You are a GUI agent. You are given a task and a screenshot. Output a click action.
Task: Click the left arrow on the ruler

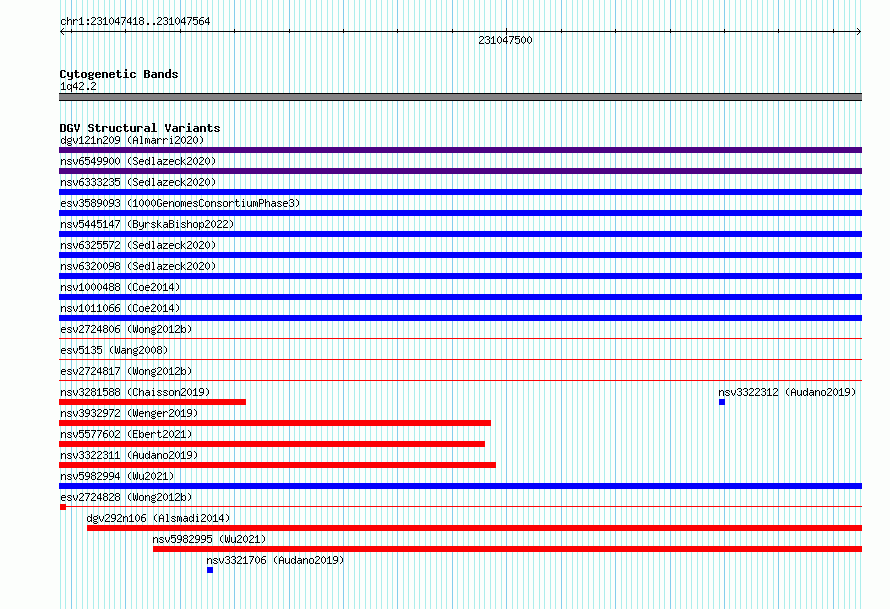coord(63,32)
